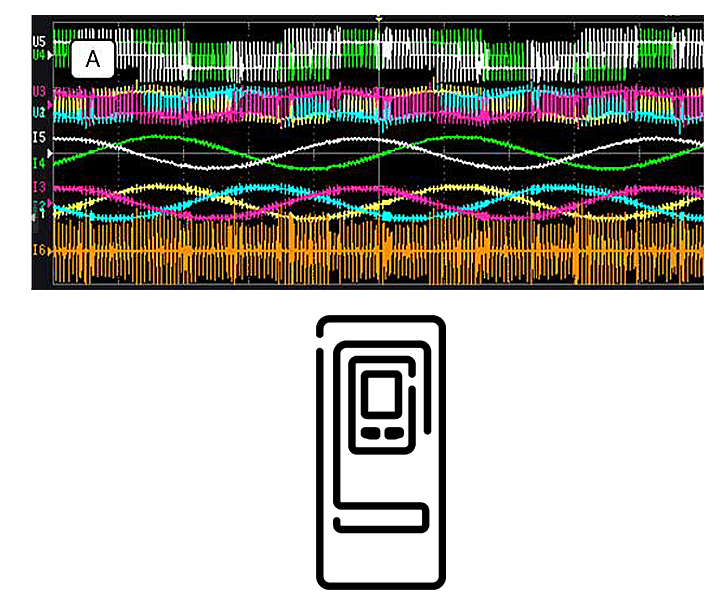Click the magenta U3 channel label
This screenshot has height=606, width=722.
[x=39, y=91]
